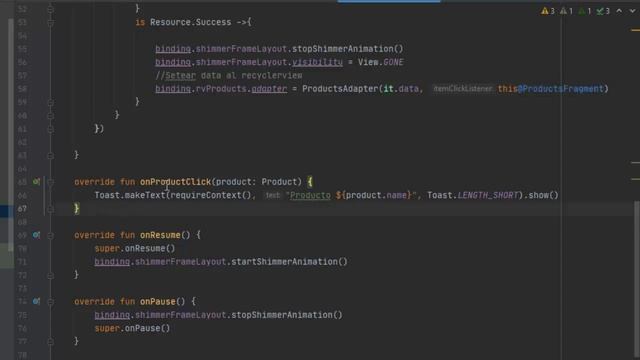
Task: Go to next highlighted problem with down arrow
Action: pos(632,11)
